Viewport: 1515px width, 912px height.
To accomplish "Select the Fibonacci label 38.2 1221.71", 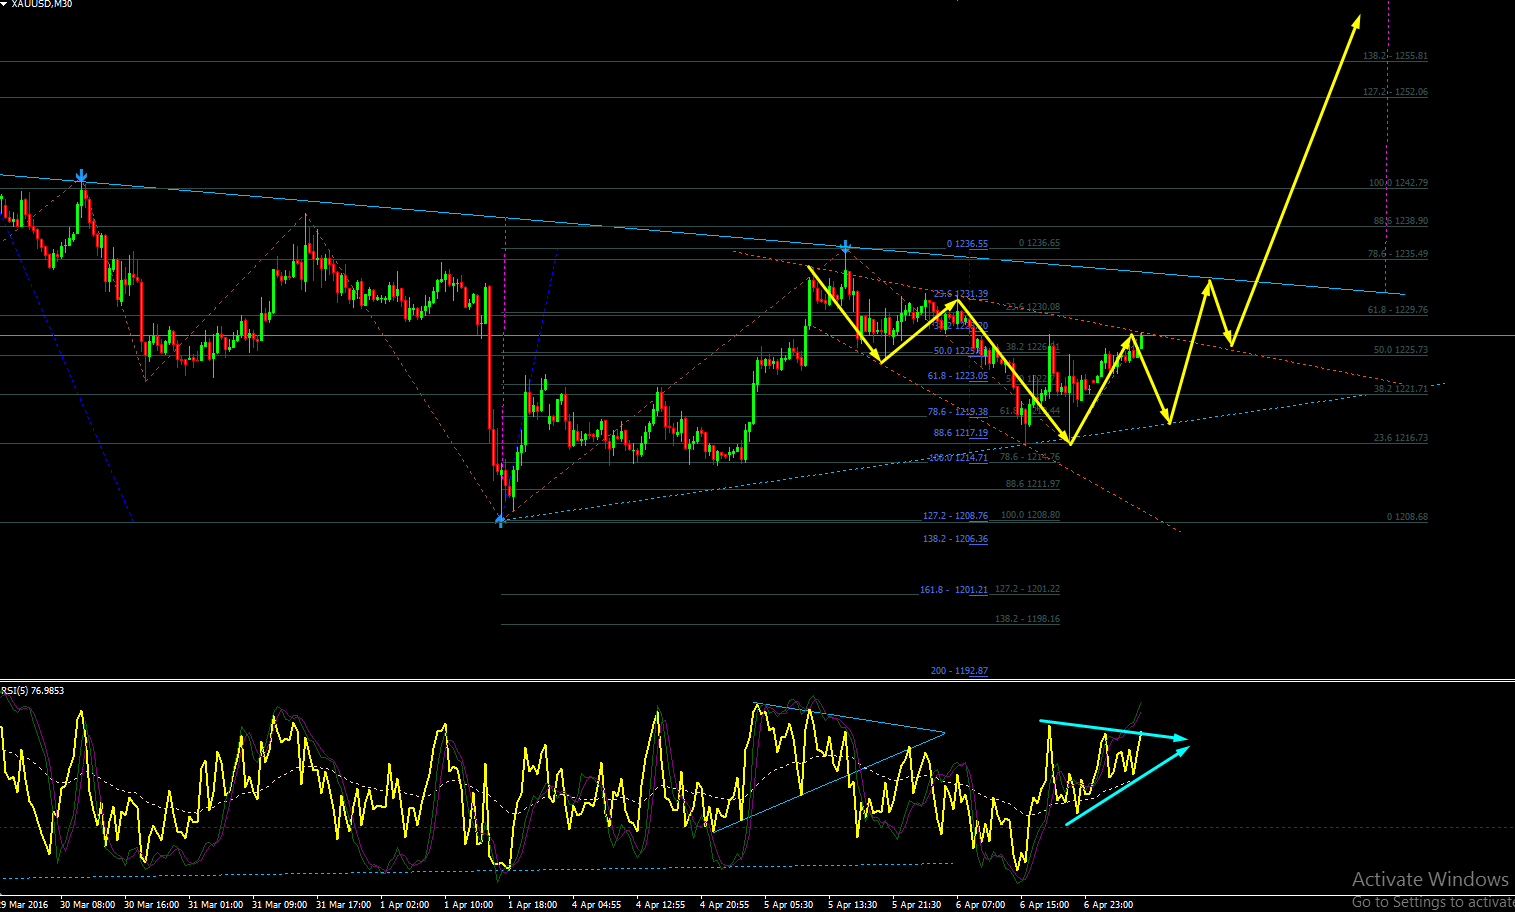I will tap(1401, 388).
